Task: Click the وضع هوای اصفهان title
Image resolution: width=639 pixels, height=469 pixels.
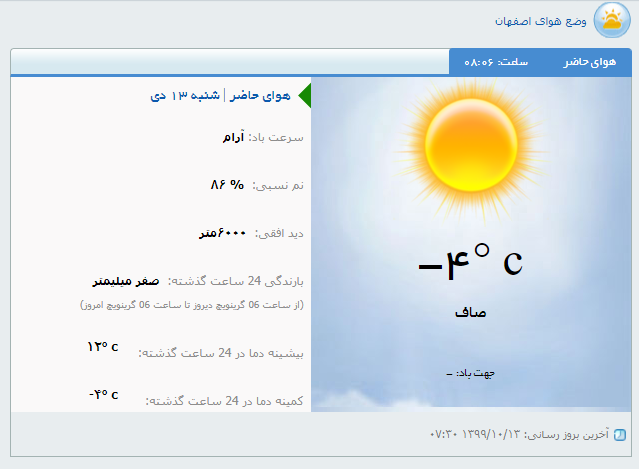Action: [540, 21]
